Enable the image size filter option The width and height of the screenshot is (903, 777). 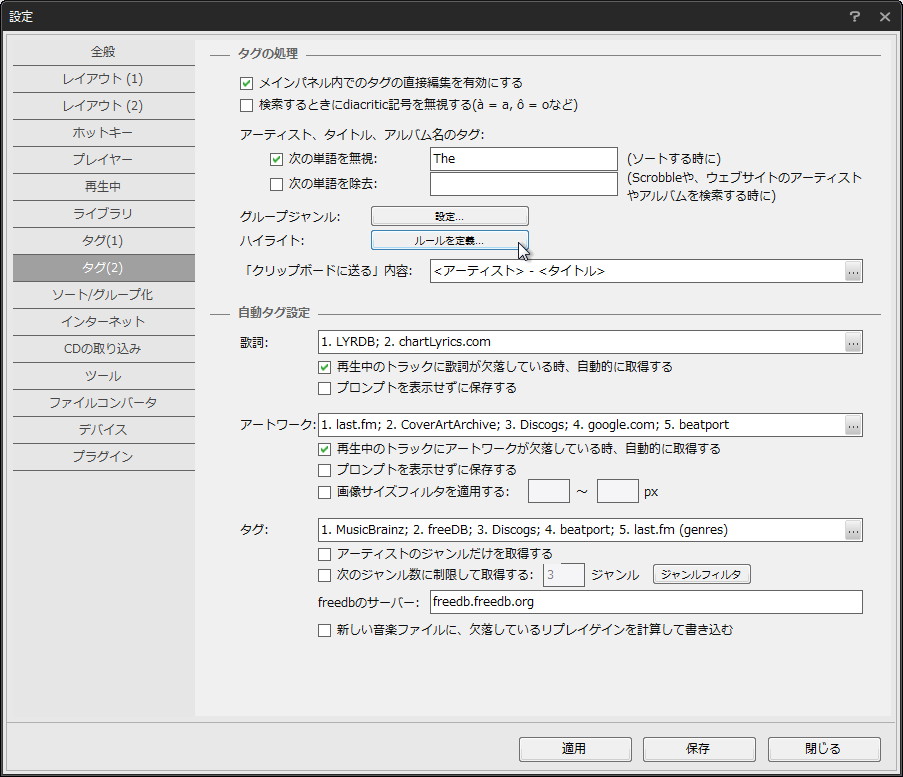point(323,490)
